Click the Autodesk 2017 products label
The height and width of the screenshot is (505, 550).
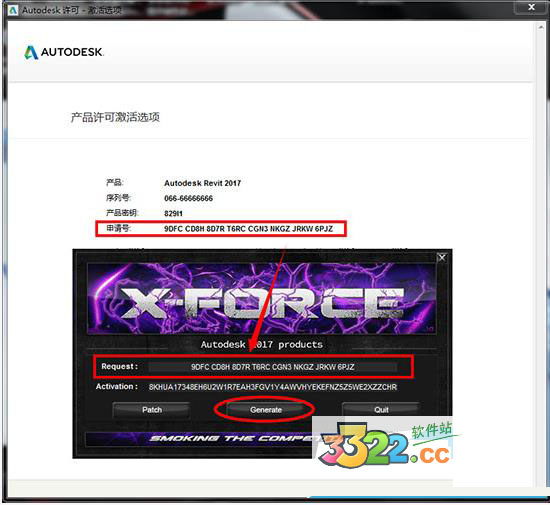[262, 345]
